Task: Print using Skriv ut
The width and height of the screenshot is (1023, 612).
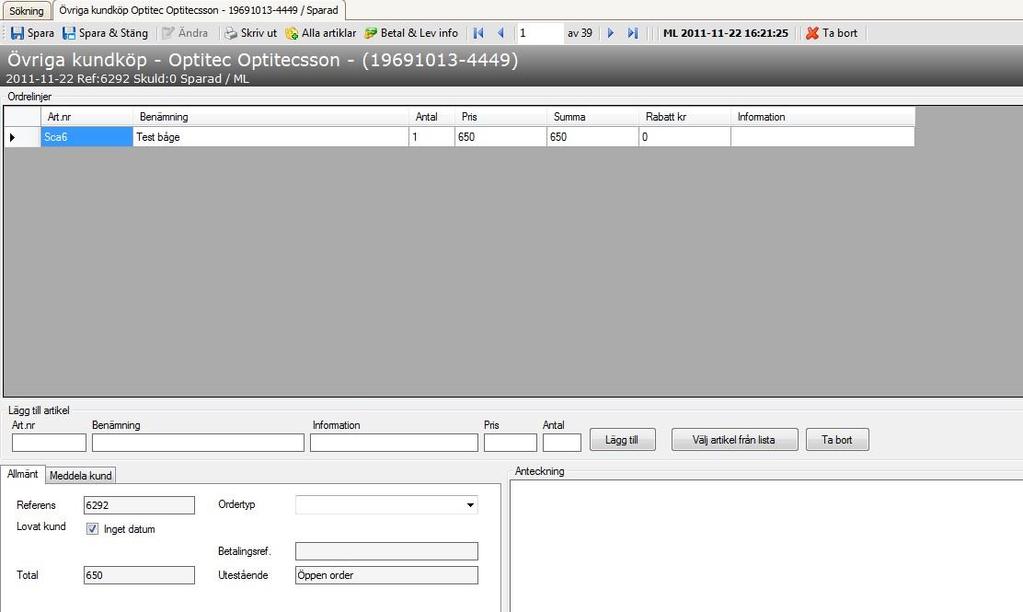Action: click(251, 33)
